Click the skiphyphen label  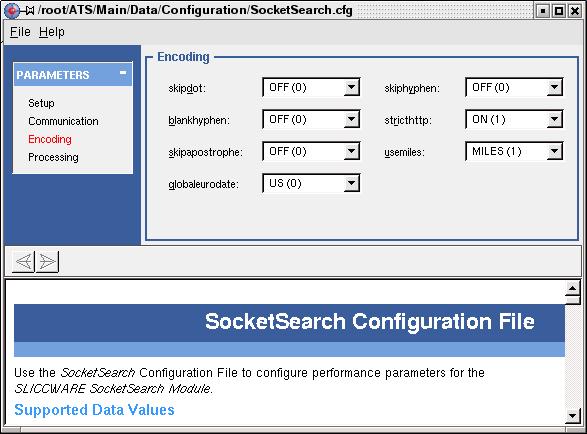(412, 88)
